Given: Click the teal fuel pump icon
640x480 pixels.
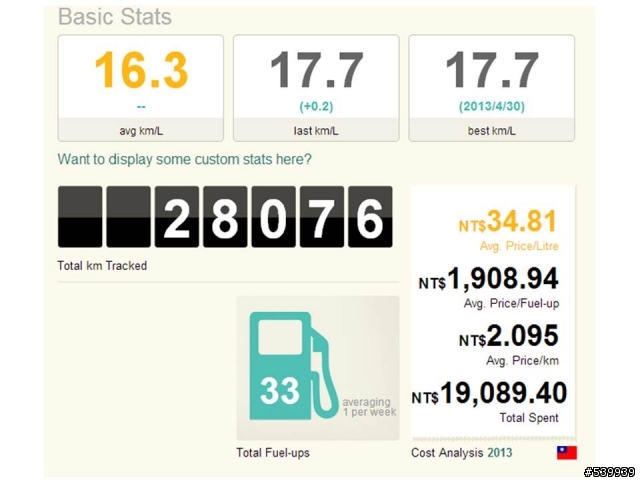Looking at the screenshot, I should point(293,366).
